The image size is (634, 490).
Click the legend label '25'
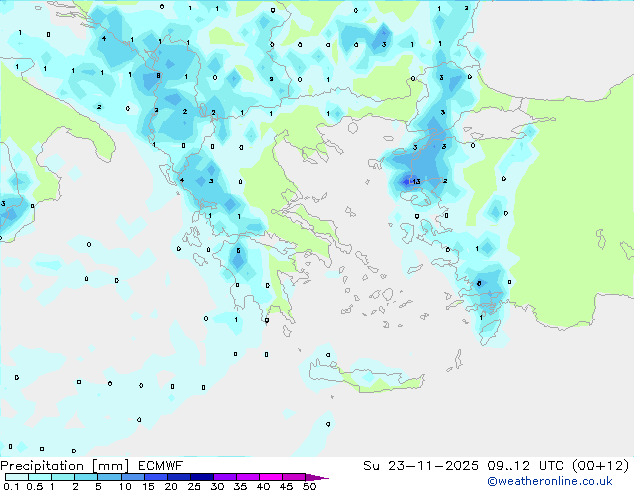coord(194,486)
